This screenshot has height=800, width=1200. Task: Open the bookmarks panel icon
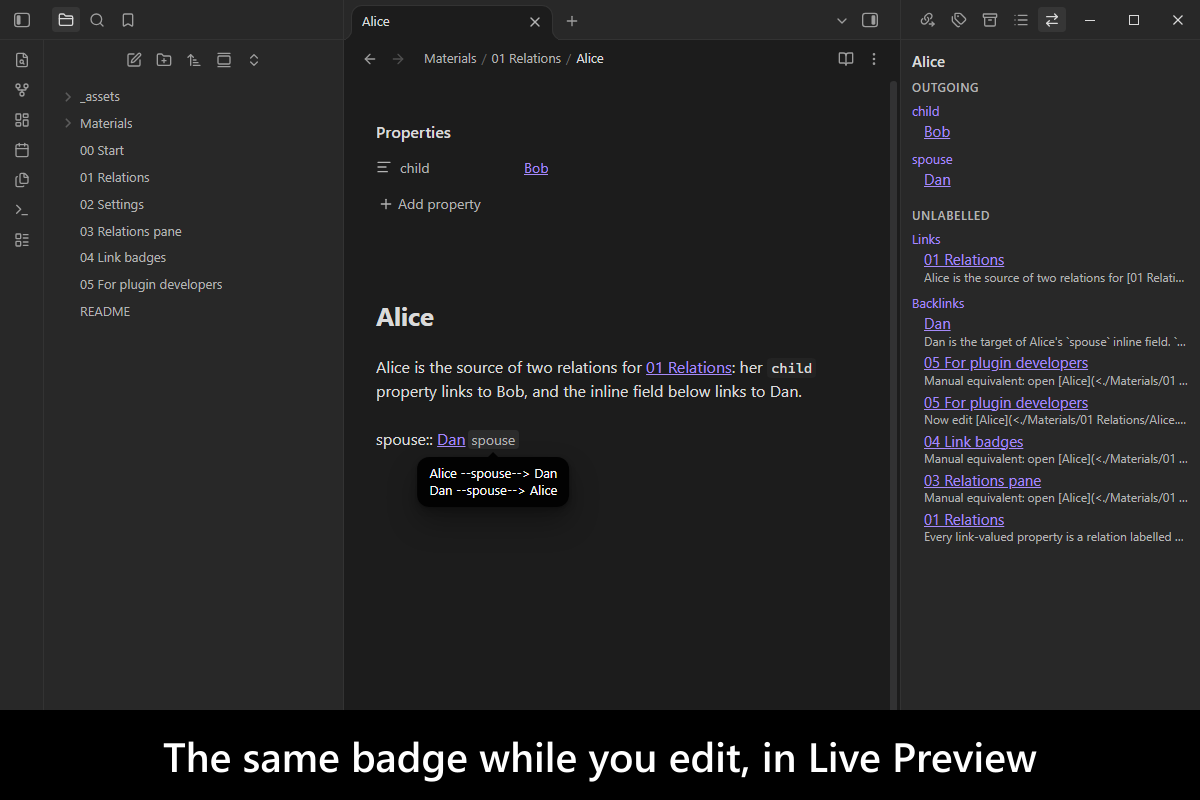128,20
